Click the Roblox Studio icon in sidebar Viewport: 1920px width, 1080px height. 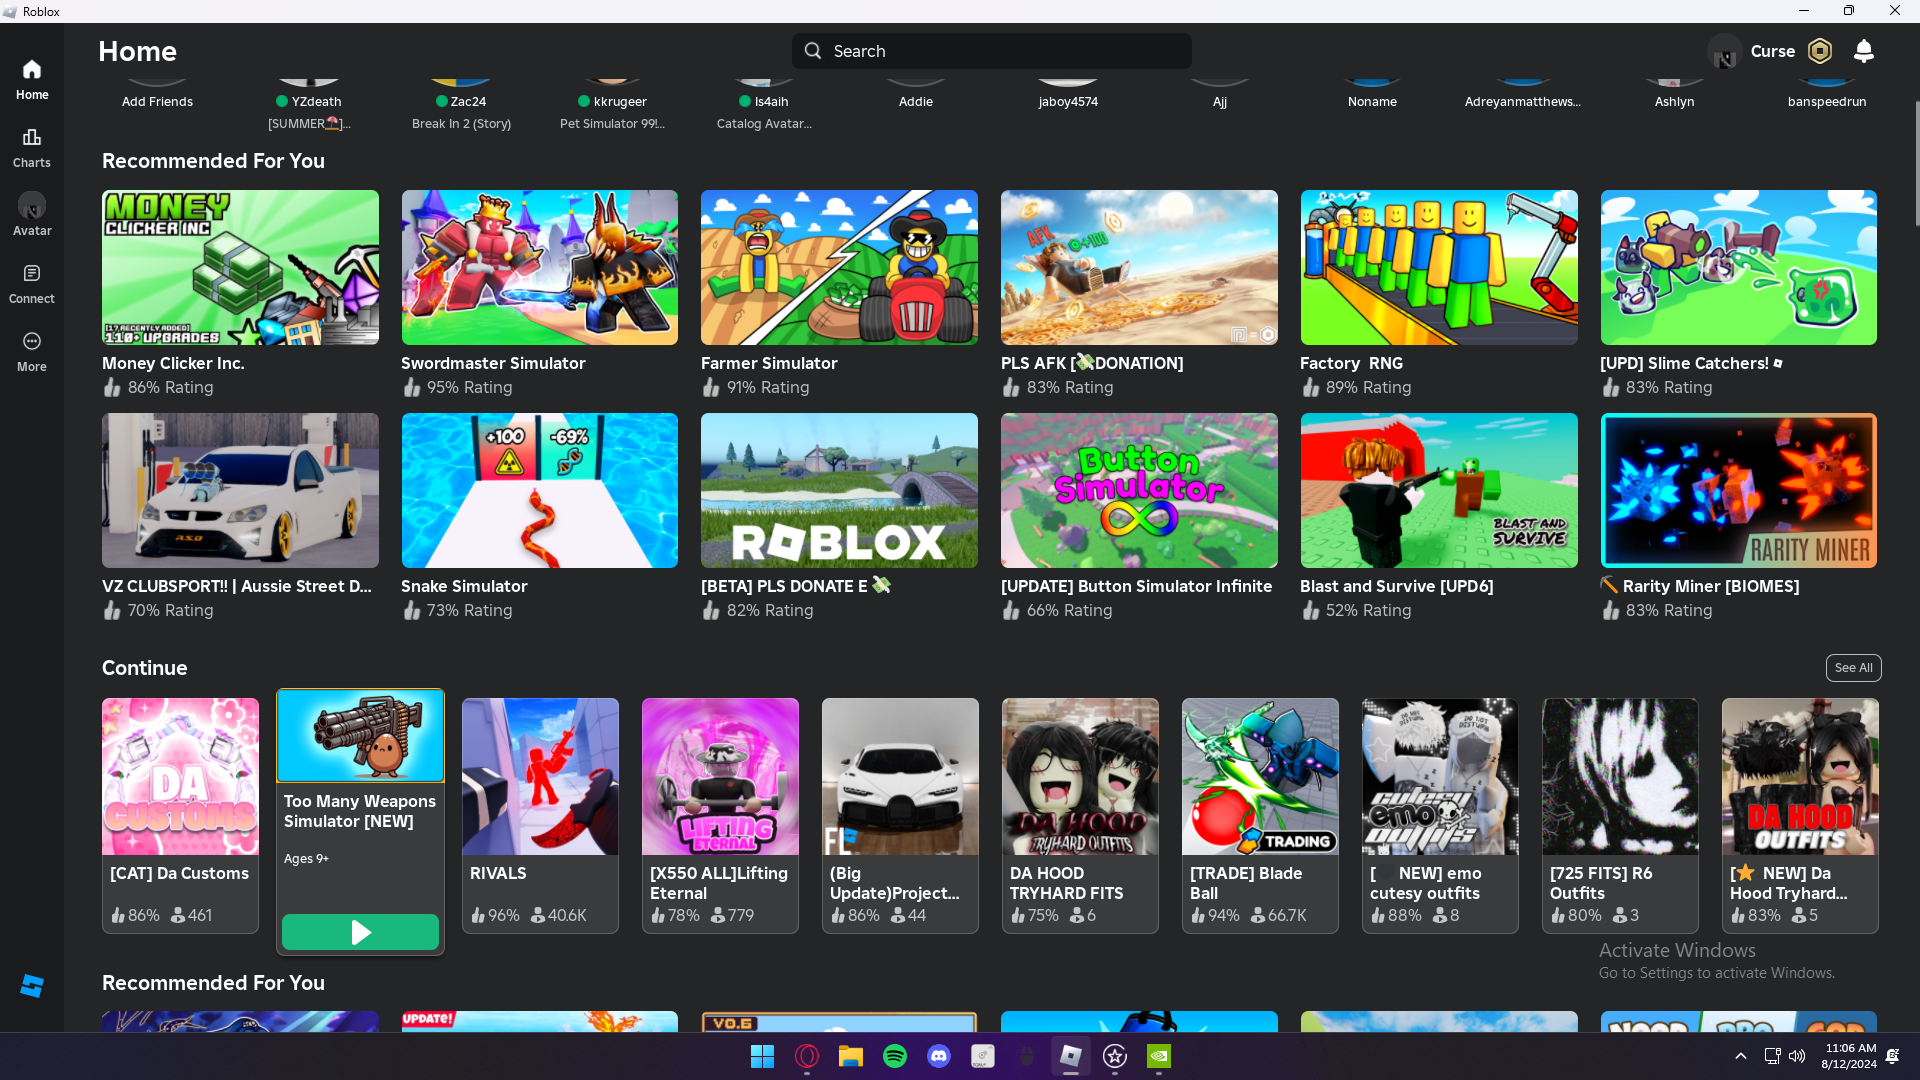[32, 986]
